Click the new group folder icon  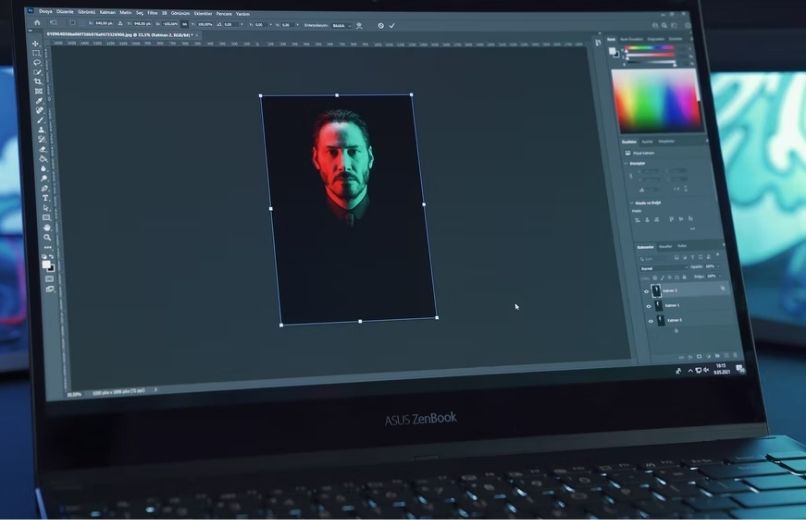point(717,356)
